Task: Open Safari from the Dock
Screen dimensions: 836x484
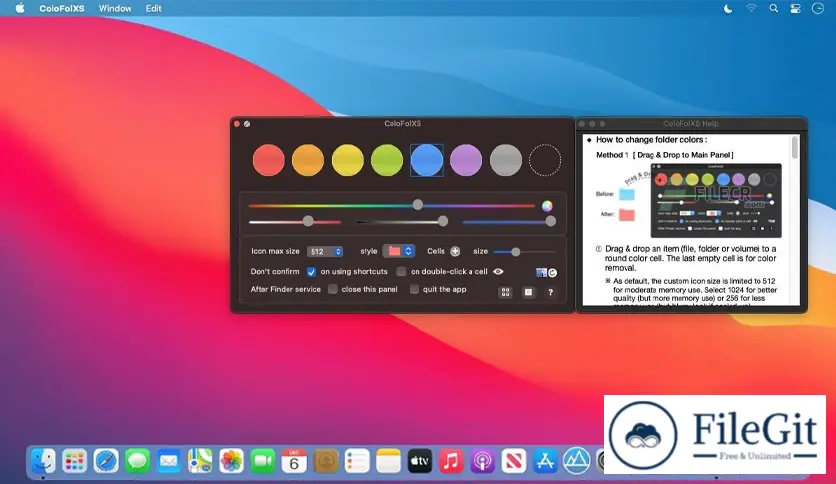Action: click(106, 461)
